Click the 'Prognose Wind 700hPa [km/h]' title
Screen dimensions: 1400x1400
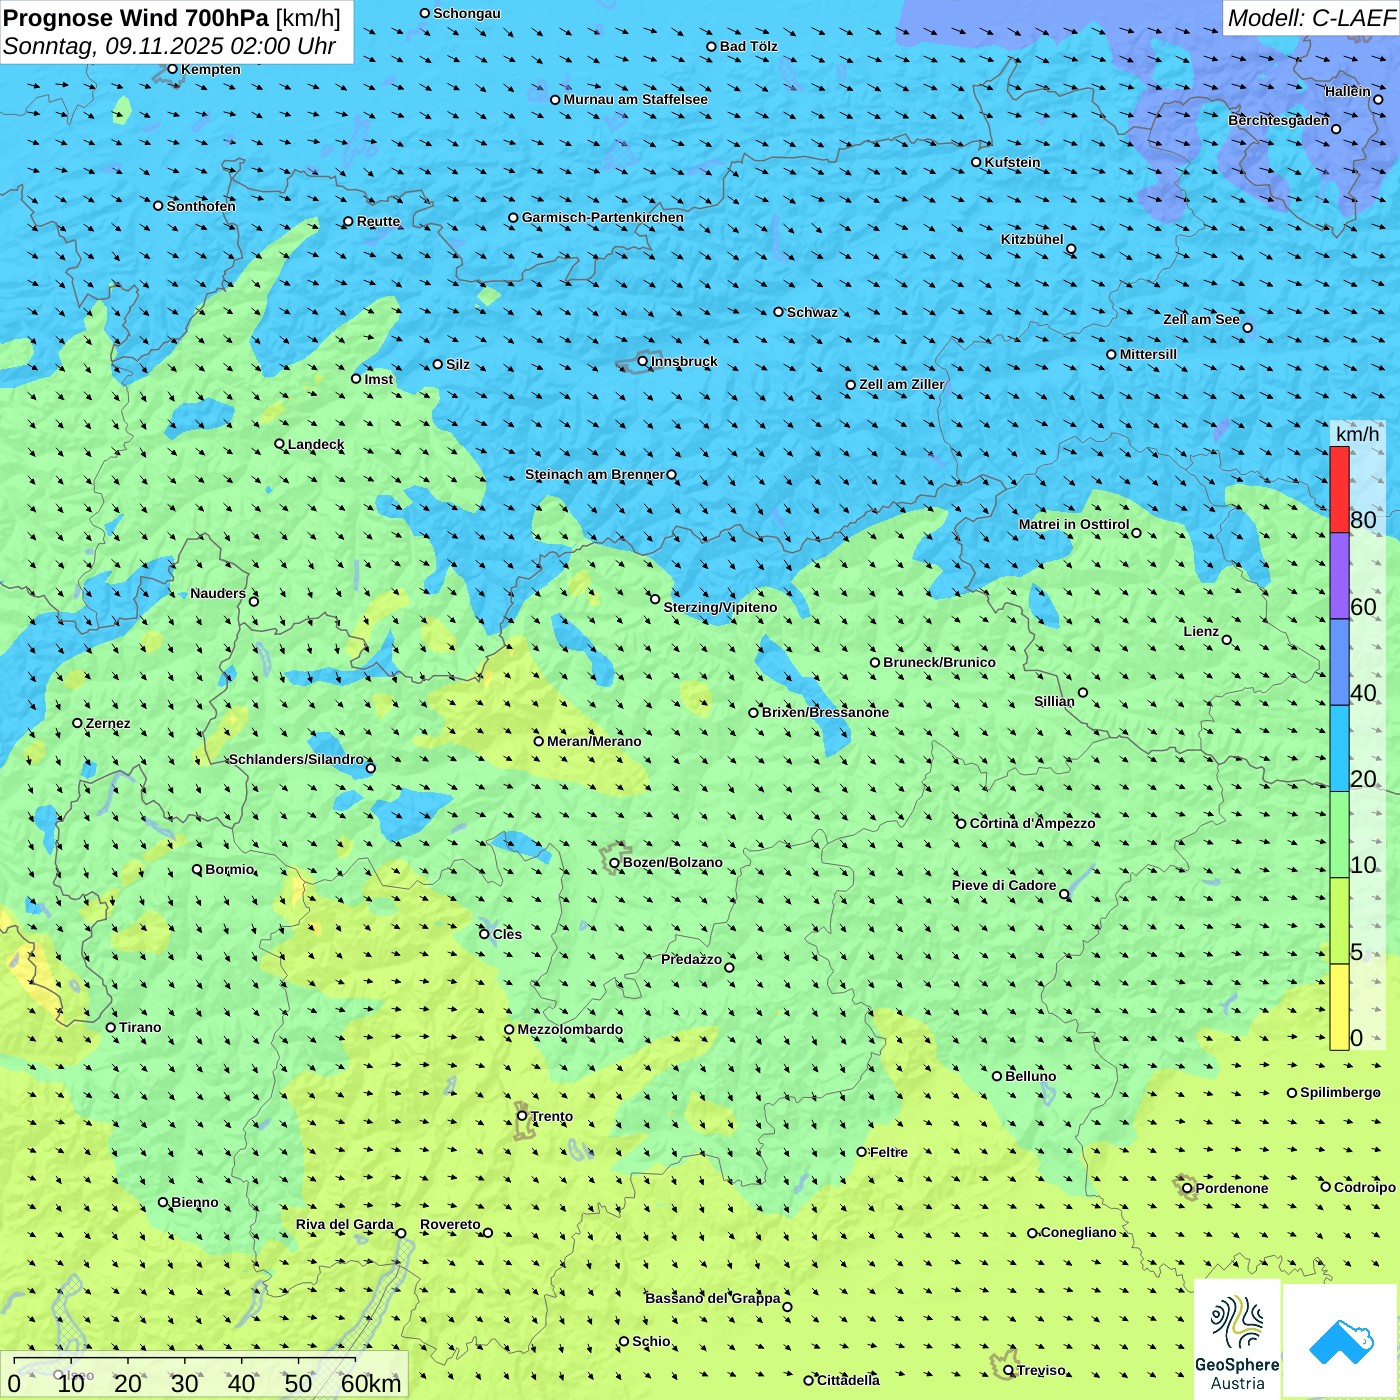pos(172,18)
